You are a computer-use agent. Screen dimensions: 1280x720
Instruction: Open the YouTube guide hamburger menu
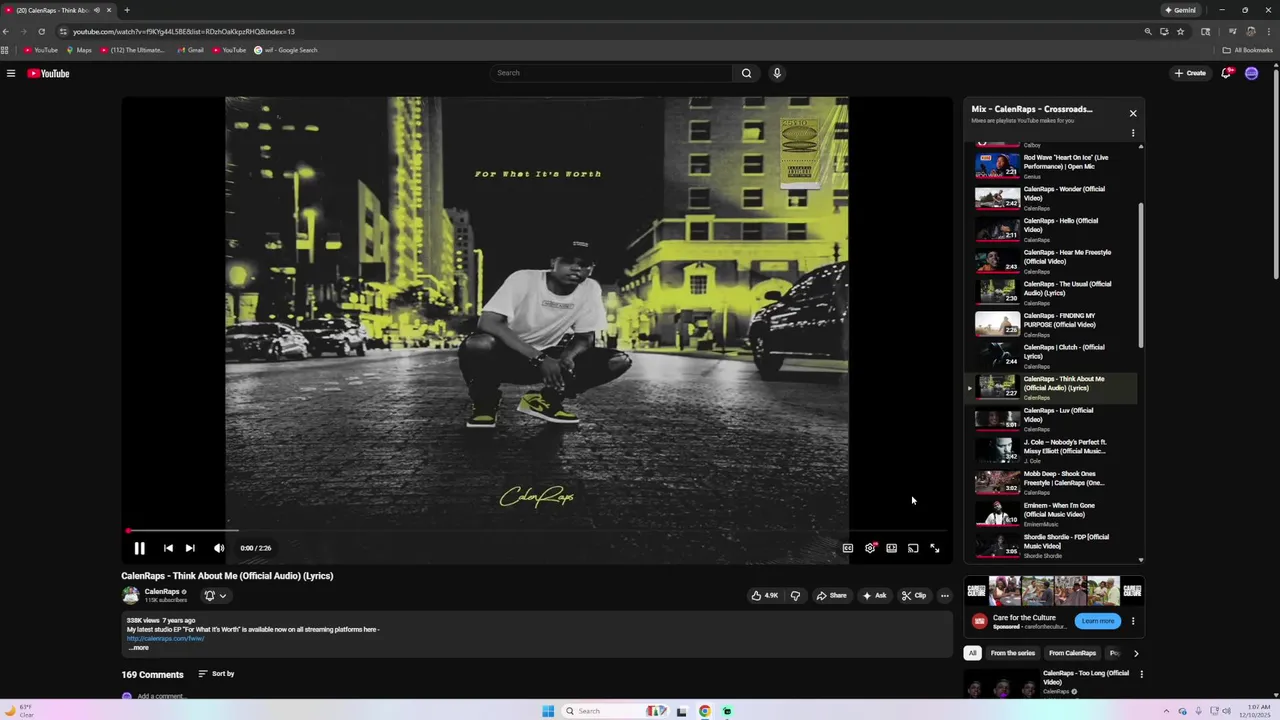click(11, 73)
